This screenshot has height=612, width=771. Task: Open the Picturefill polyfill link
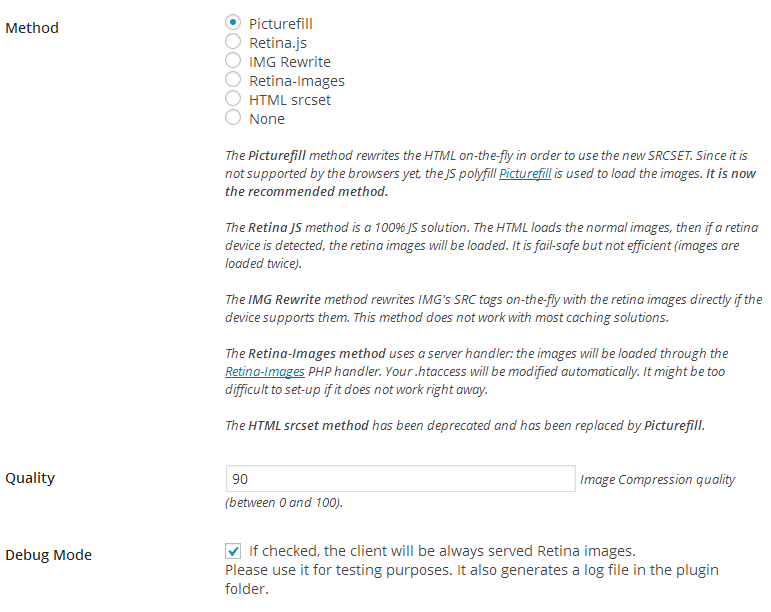point(525,174)
